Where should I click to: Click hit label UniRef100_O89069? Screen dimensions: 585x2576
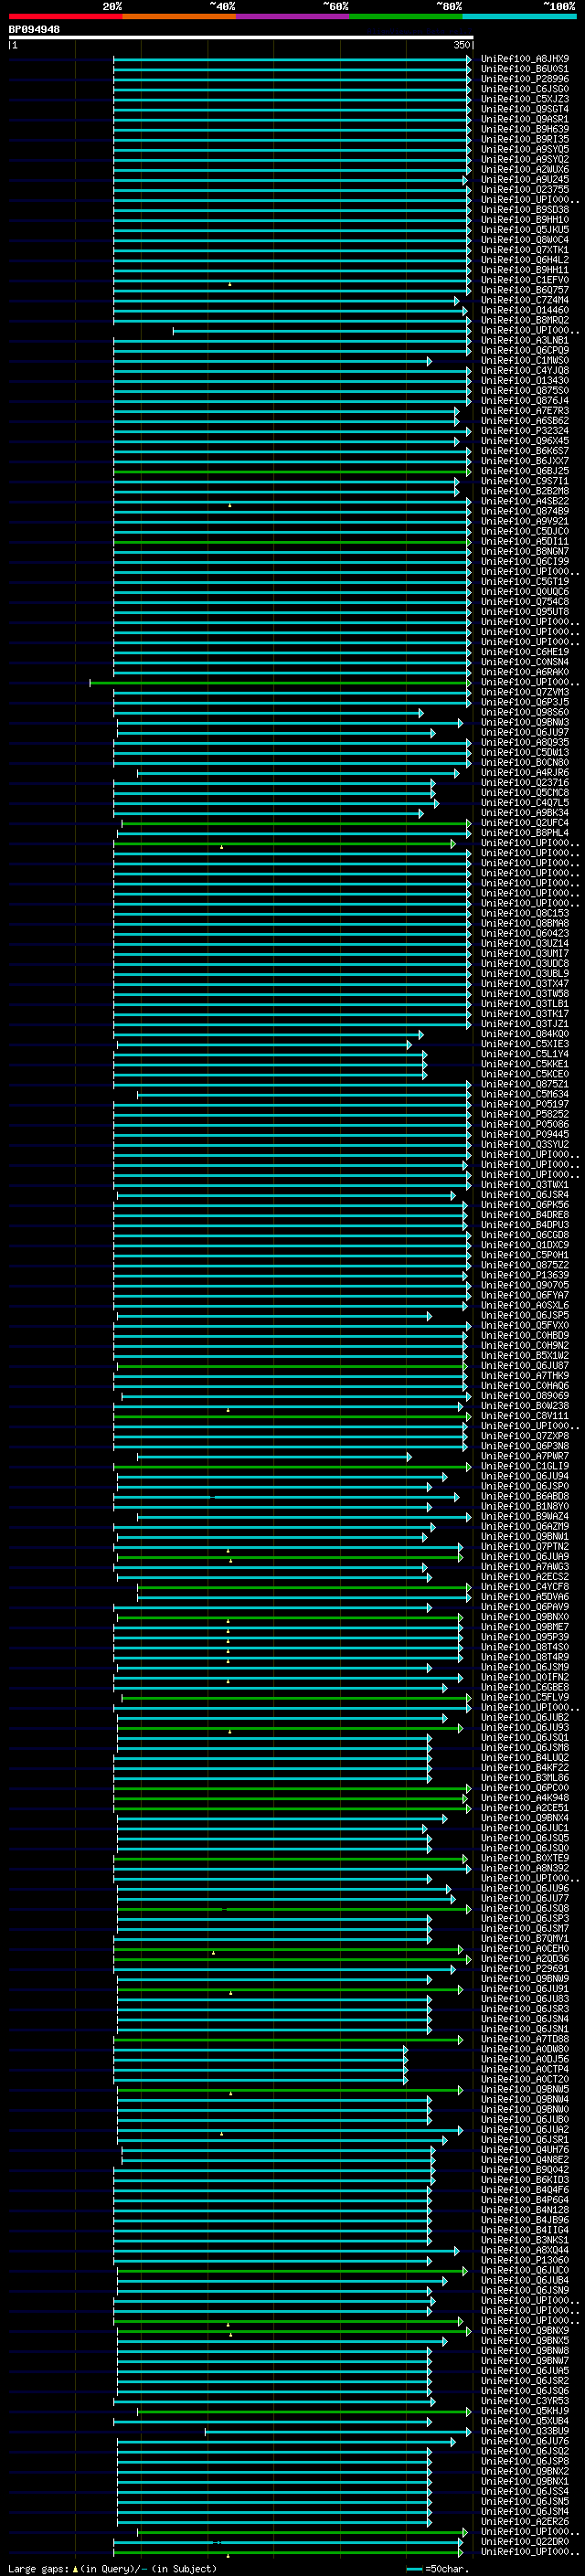pos(525,1396)
